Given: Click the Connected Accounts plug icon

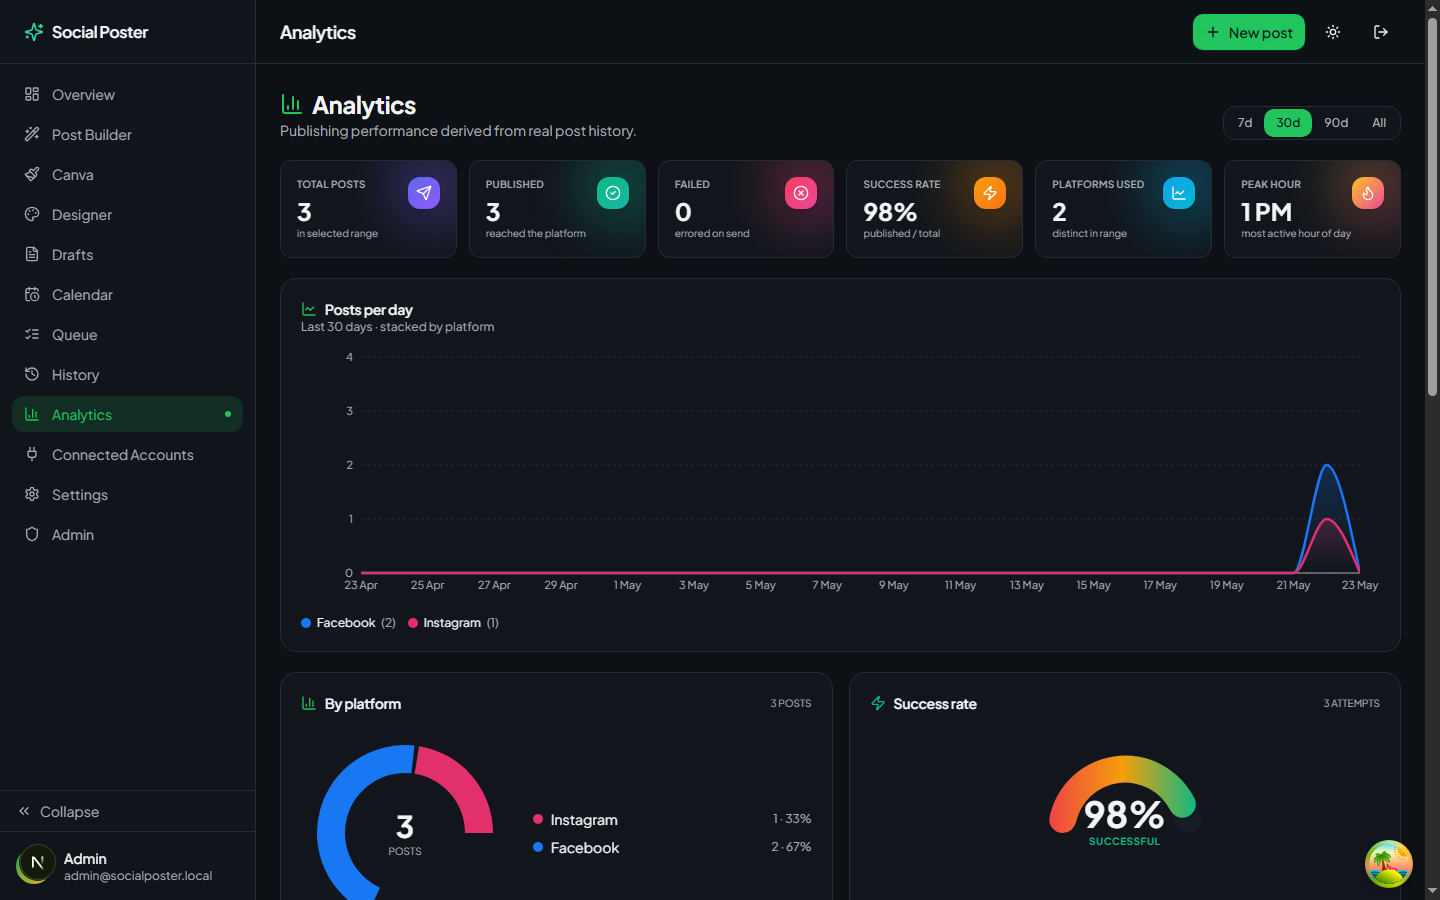Looking at the screenshot, I should point(32,454).
